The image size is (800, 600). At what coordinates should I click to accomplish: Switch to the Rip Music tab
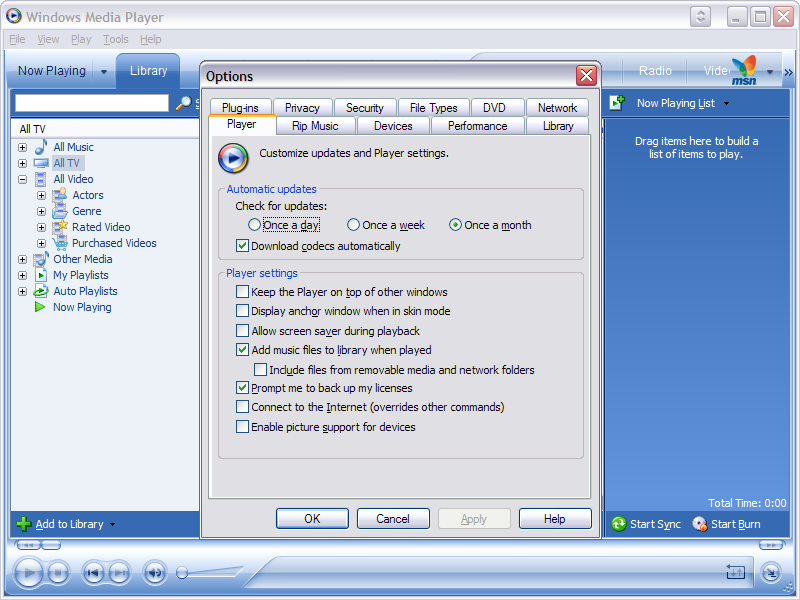pos(315,126)
